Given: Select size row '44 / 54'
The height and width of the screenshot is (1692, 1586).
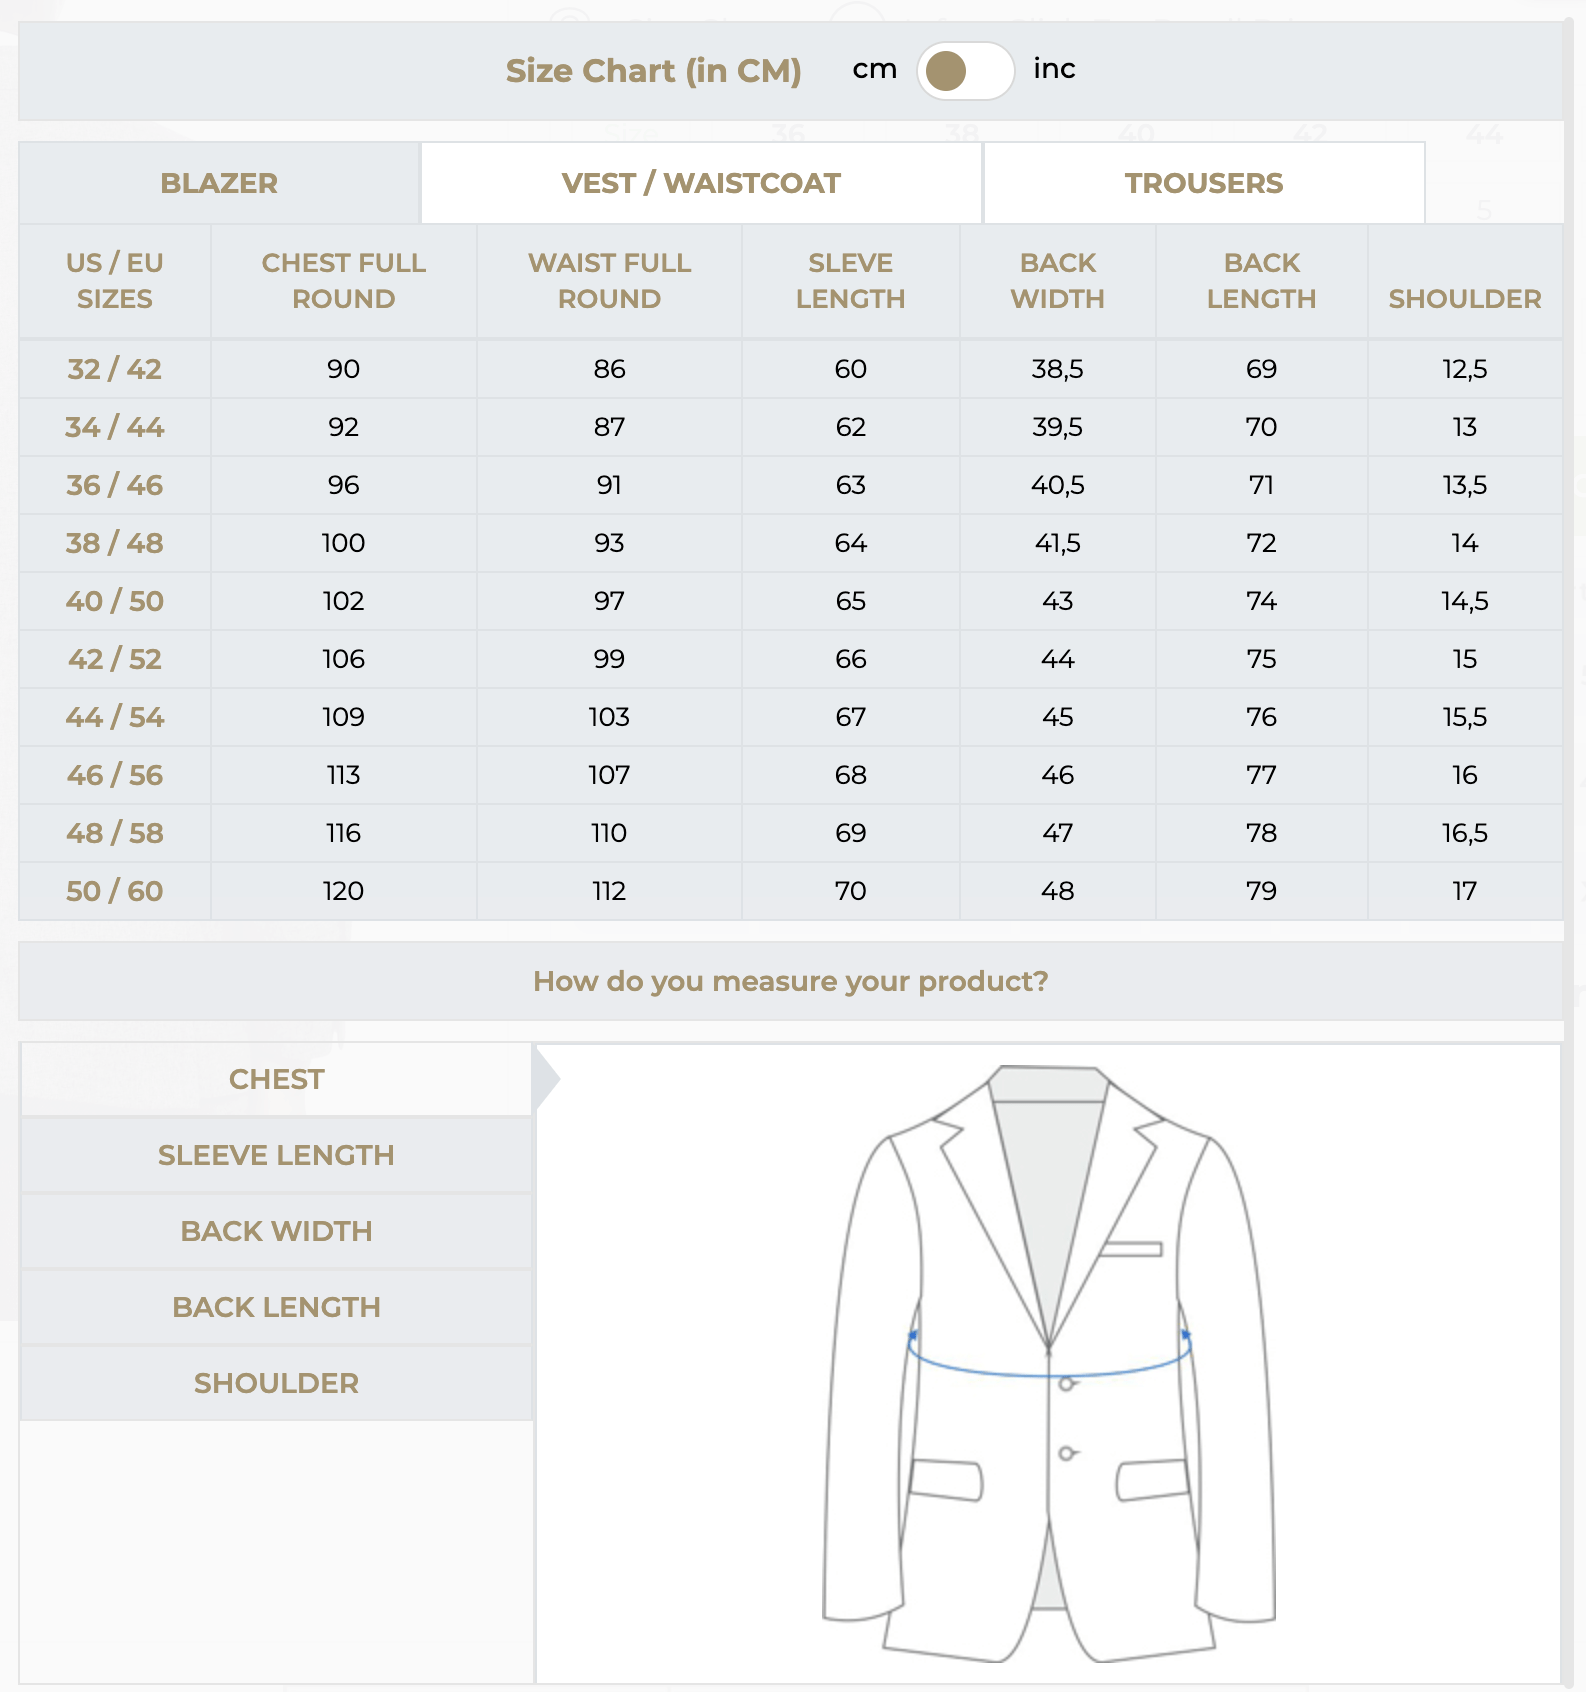Looking at the screenshot, I should 791,717.
